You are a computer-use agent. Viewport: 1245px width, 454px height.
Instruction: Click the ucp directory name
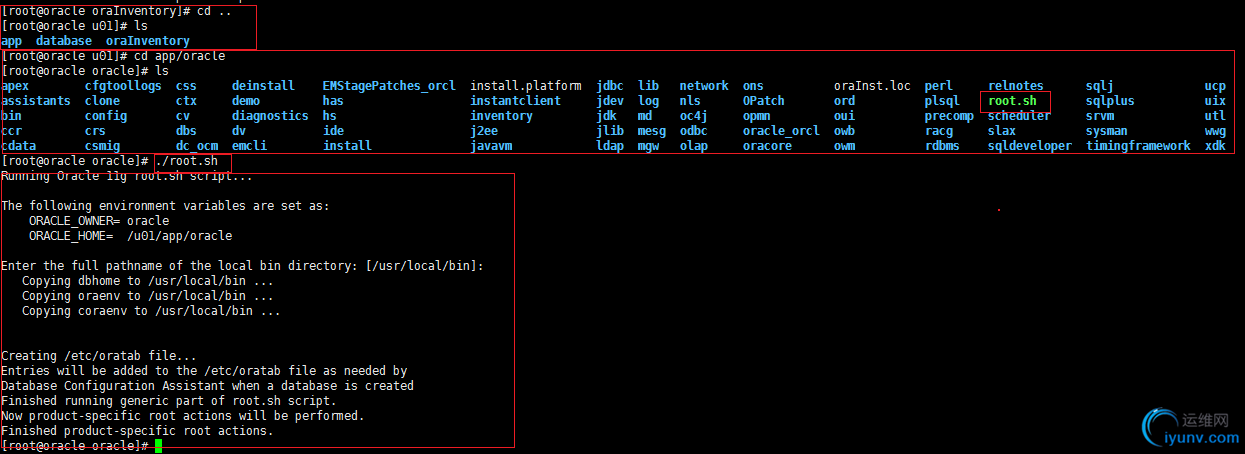(1215, 86)
